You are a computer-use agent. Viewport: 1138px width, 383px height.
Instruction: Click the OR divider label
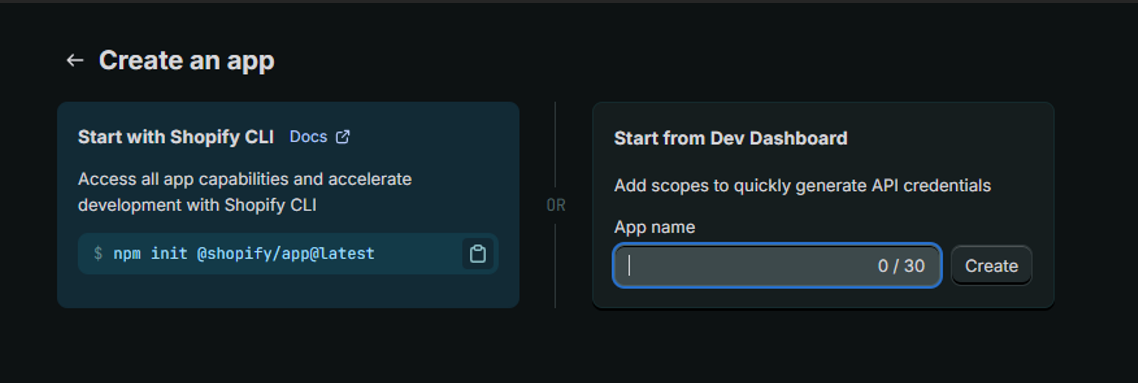(556, 206)
